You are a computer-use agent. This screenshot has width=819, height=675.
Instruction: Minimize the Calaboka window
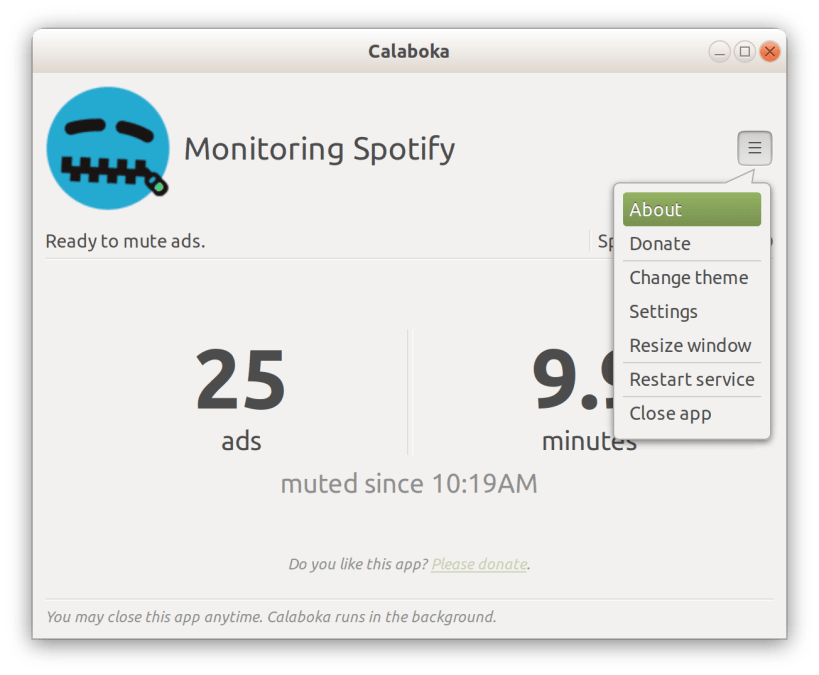click(x=719, y=52)
